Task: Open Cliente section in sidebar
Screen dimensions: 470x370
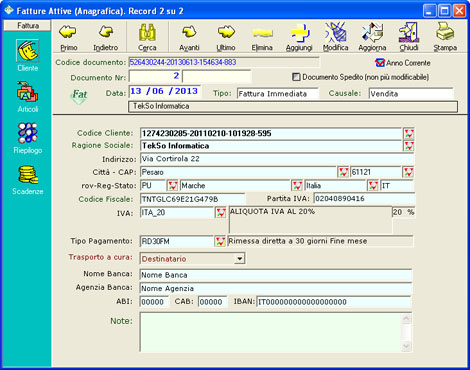Action: [28, 55]
